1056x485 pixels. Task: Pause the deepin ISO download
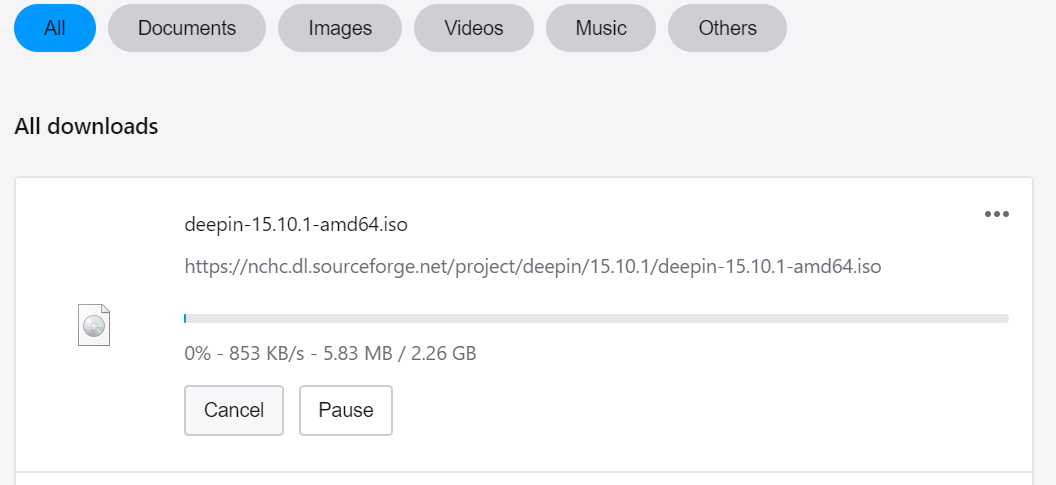pos(346,410)
